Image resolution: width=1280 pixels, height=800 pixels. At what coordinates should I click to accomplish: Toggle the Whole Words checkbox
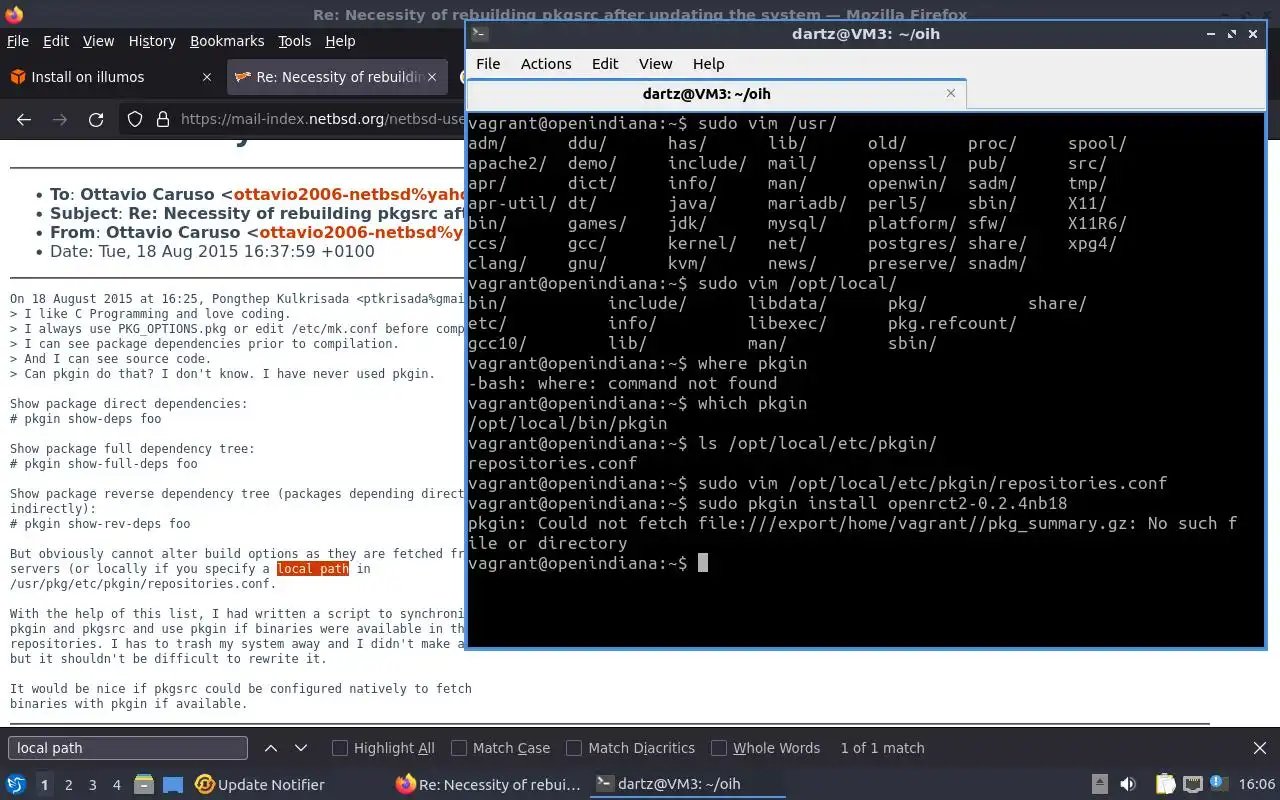tap(719, 748)
